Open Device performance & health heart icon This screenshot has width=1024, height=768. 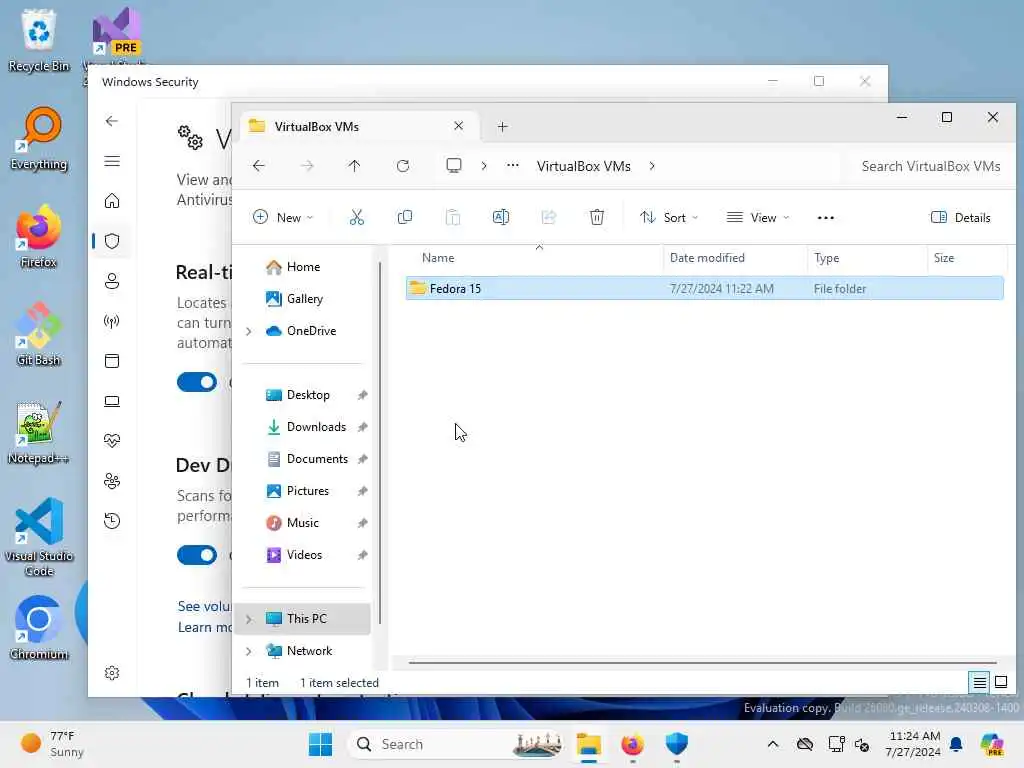tap(112, 441)
